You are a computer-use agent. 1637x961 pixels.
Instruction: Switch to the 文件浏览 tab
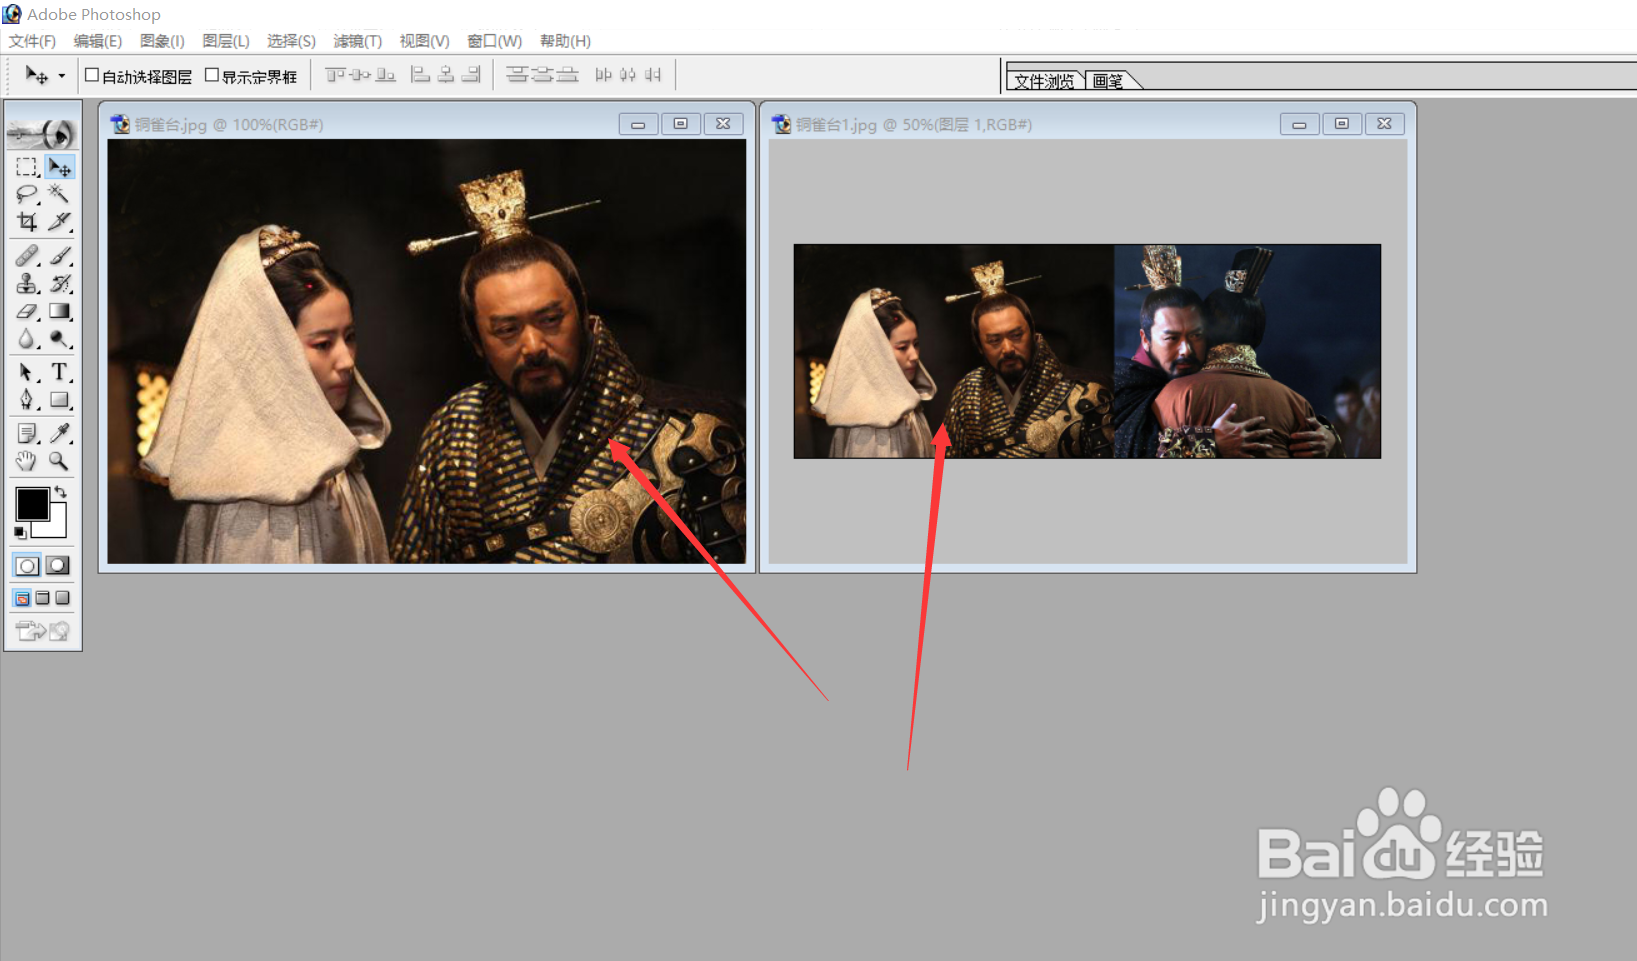pyautogui.click(x=1045, y=81)
